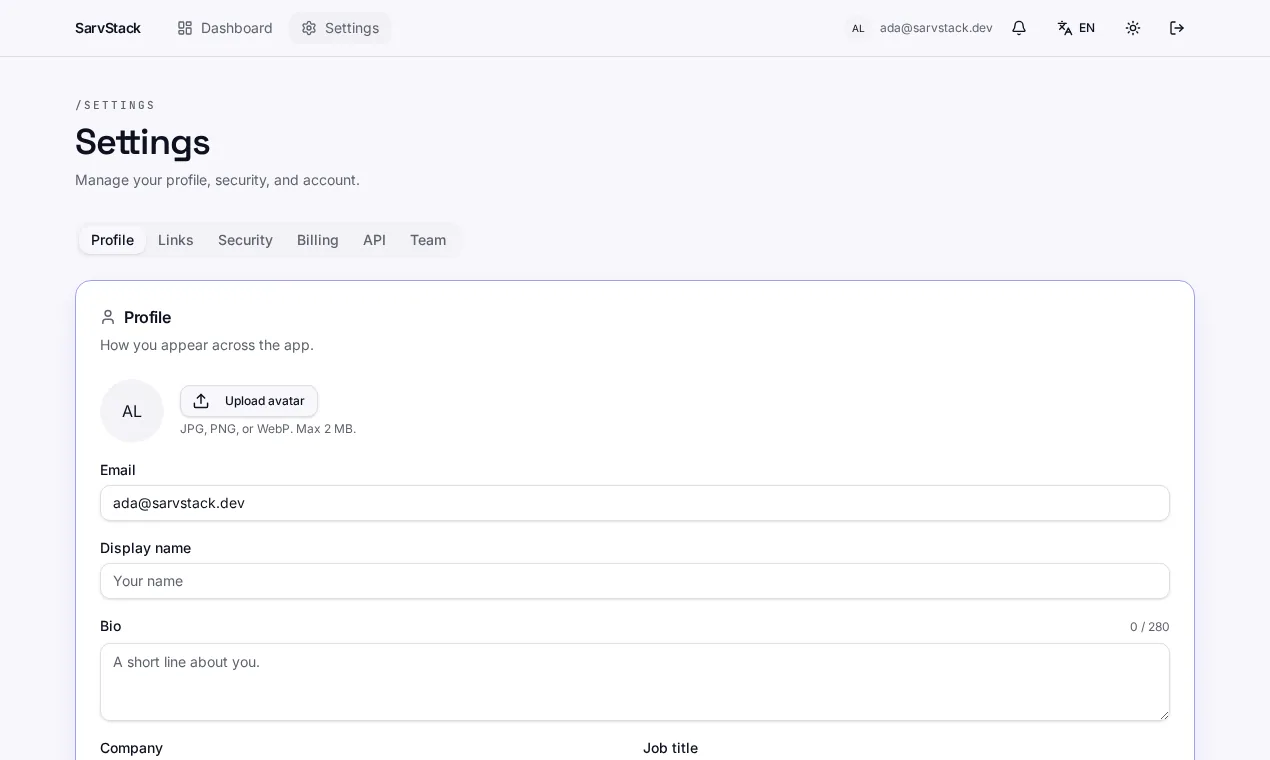Click the SarvStack logo
Viewport: 1270px width, 760px height.
[108, 28]
